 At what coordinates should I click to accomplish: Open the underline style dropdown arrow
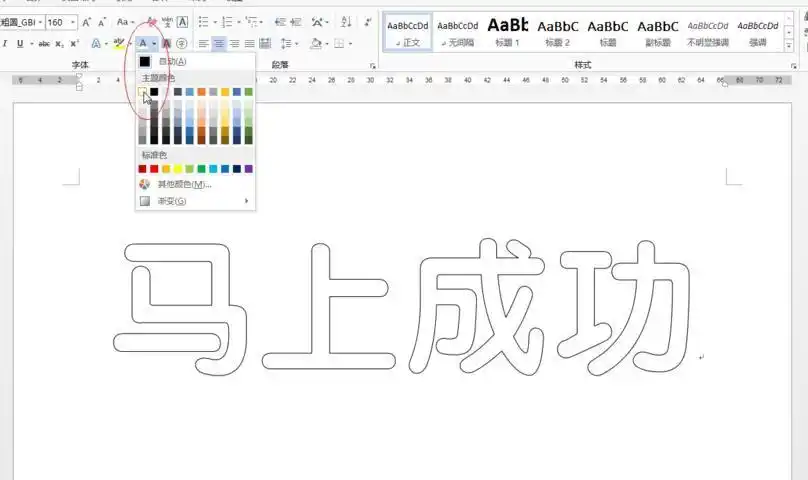point(32,44)
